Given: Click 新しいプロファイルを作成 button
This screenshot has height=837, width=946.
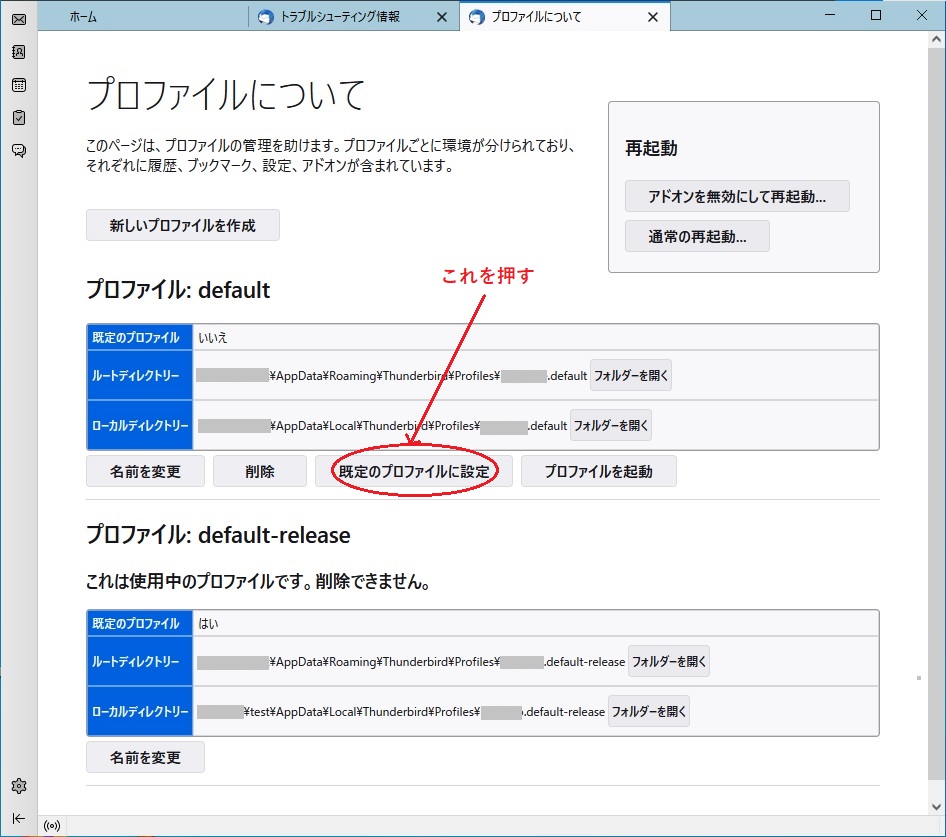Looking at the screenshot, I should pyautogui.click(x=182, y=226).
